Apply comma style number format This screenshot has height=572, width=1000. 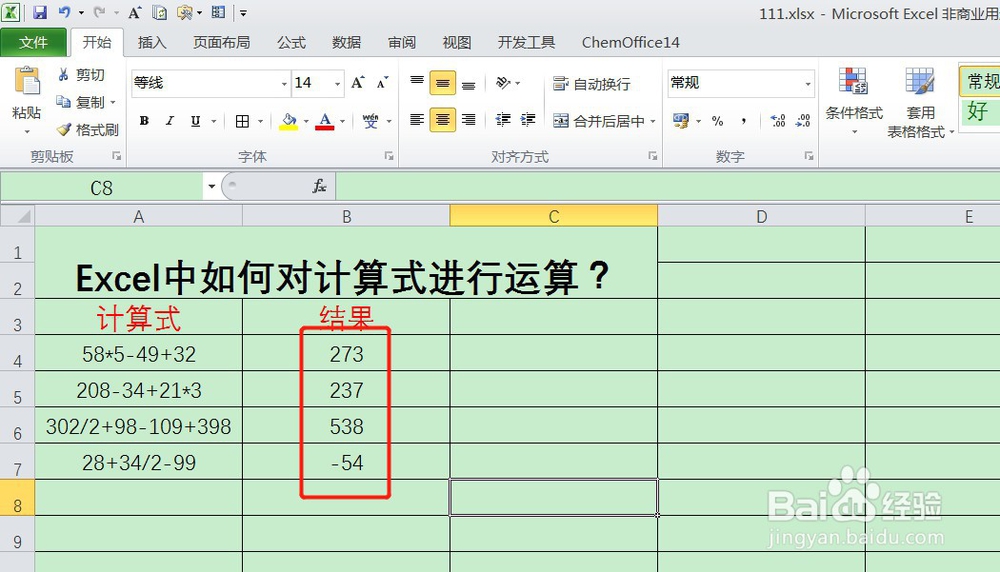744,121
